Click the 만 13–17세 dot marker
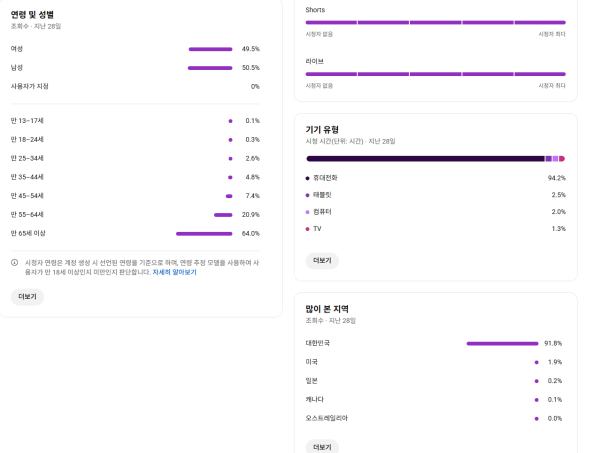Screen dimensions: 600x453 (x=230, y=121)
